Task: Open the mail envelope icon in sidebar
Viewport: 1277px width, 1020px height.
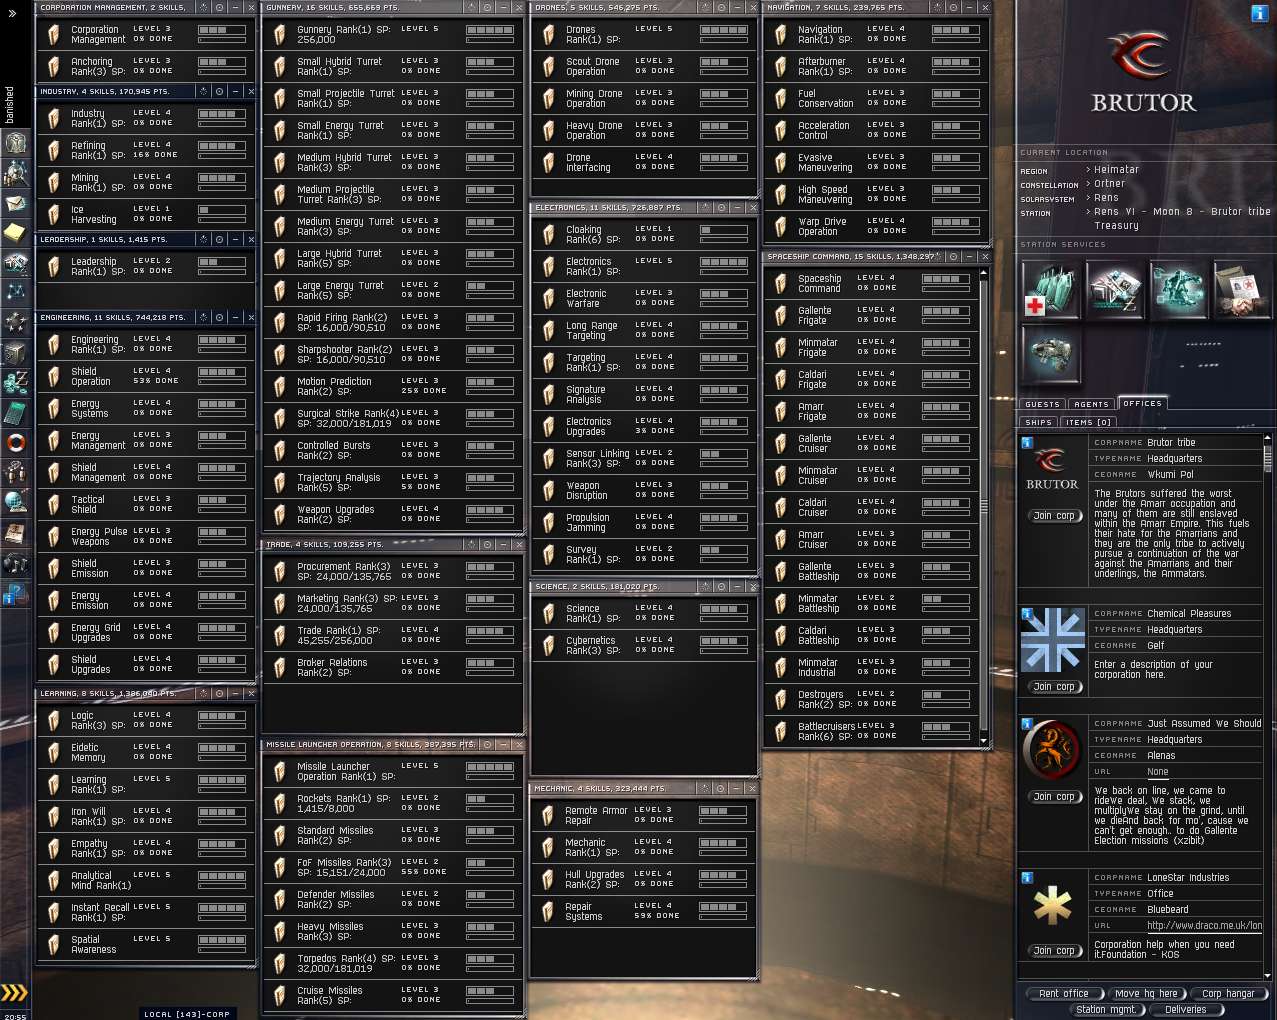Action: 16,203
